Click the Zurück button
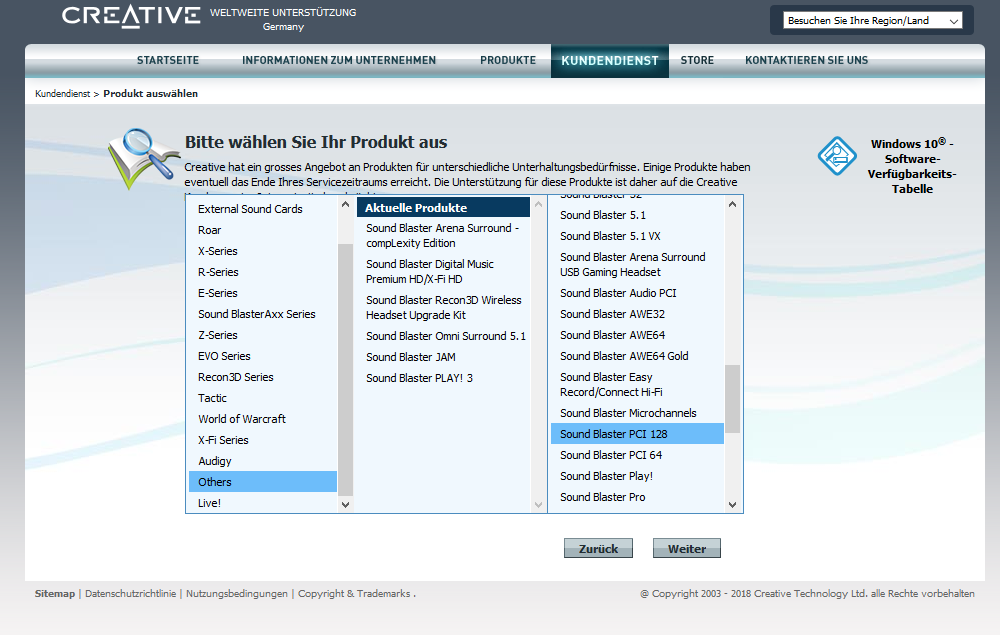 point(598,548)
